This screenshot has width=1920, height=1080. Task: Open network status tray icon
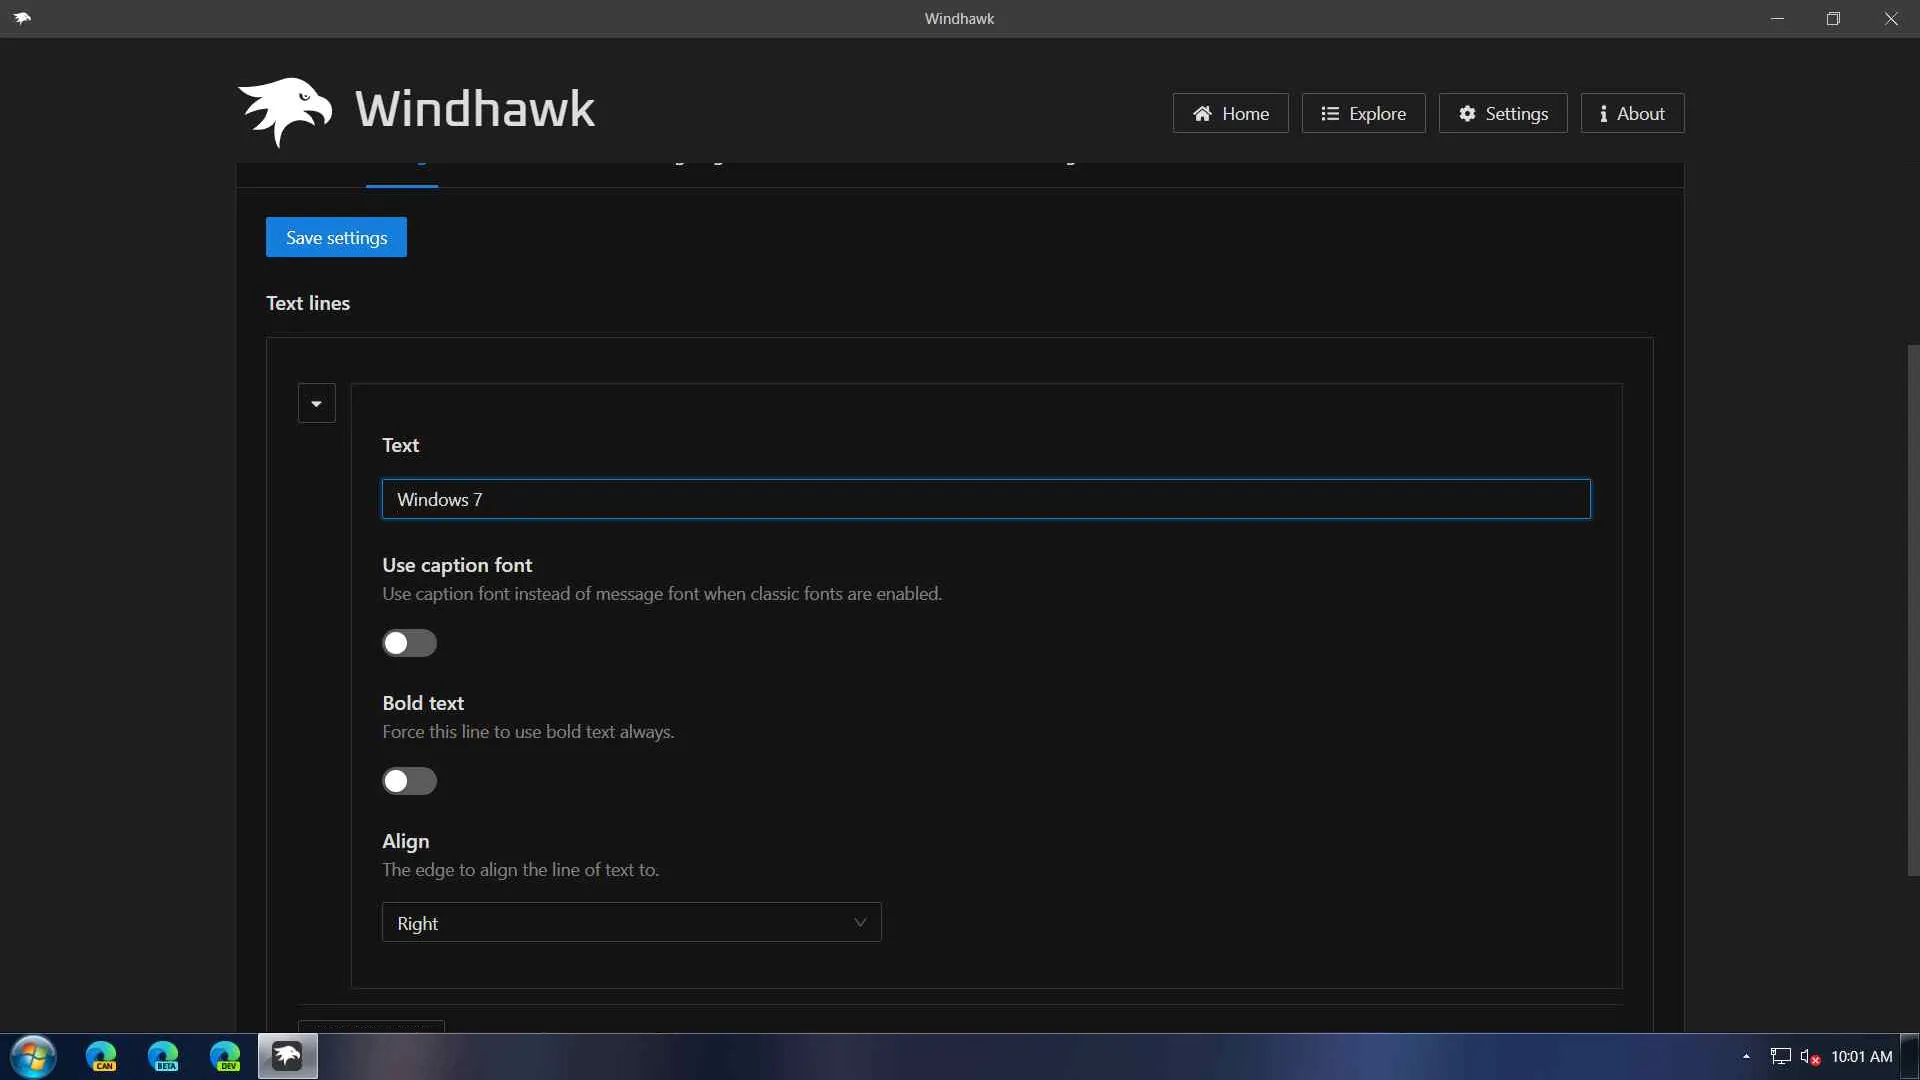[x=1780, y=1056]
